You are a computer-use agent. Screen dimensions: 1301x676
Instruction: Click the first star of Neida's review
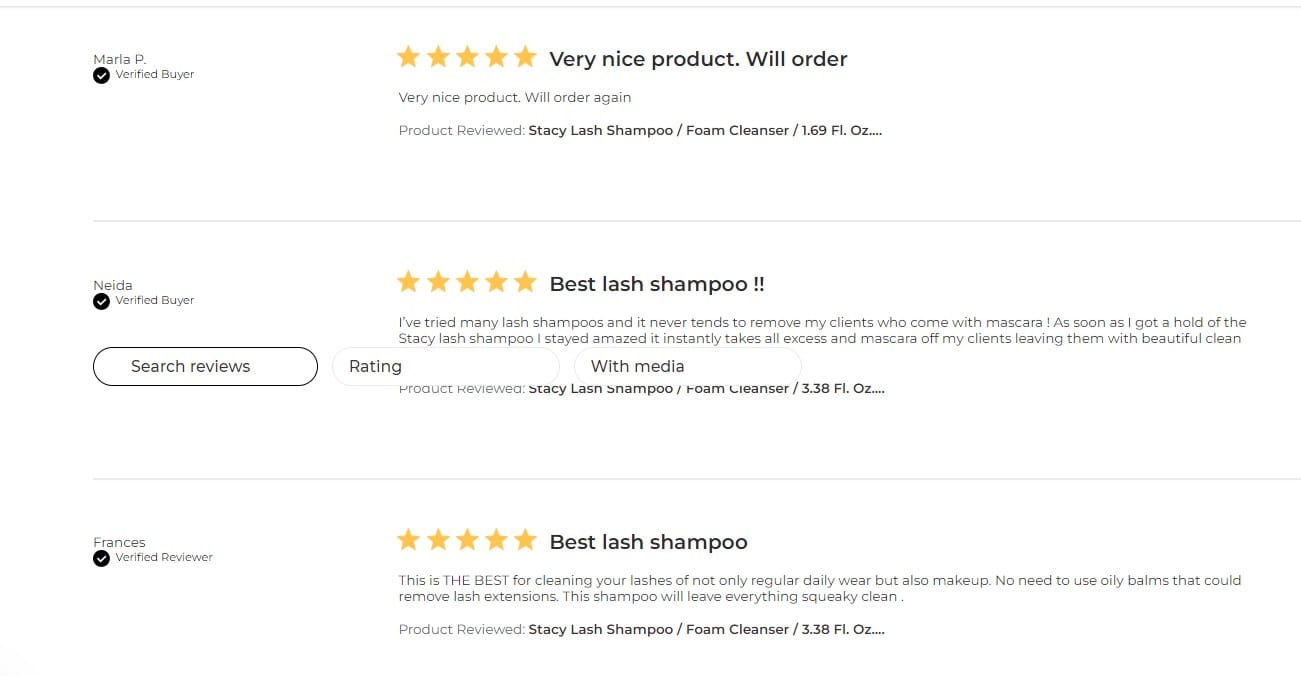coord(408,283)
